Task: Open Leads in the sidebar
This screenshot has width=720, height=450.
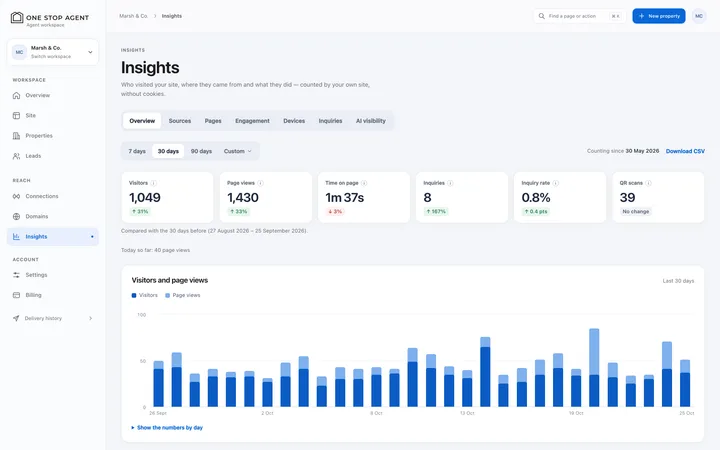Action: coord(53,156)
